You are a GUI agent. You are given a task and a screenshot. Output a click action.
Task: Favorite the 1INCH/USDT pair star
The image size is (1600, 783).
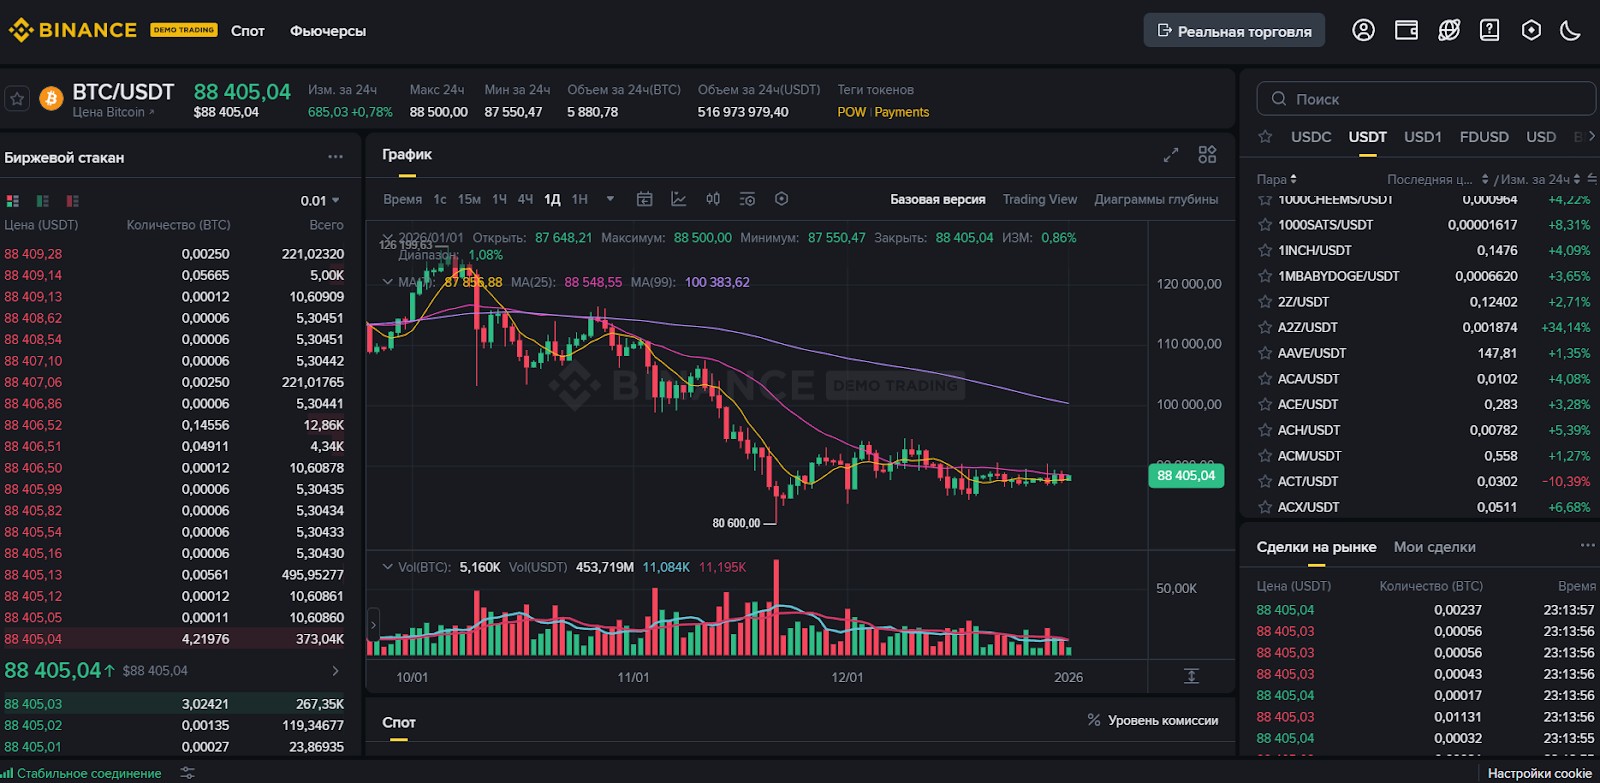(x=1265, y=250)
